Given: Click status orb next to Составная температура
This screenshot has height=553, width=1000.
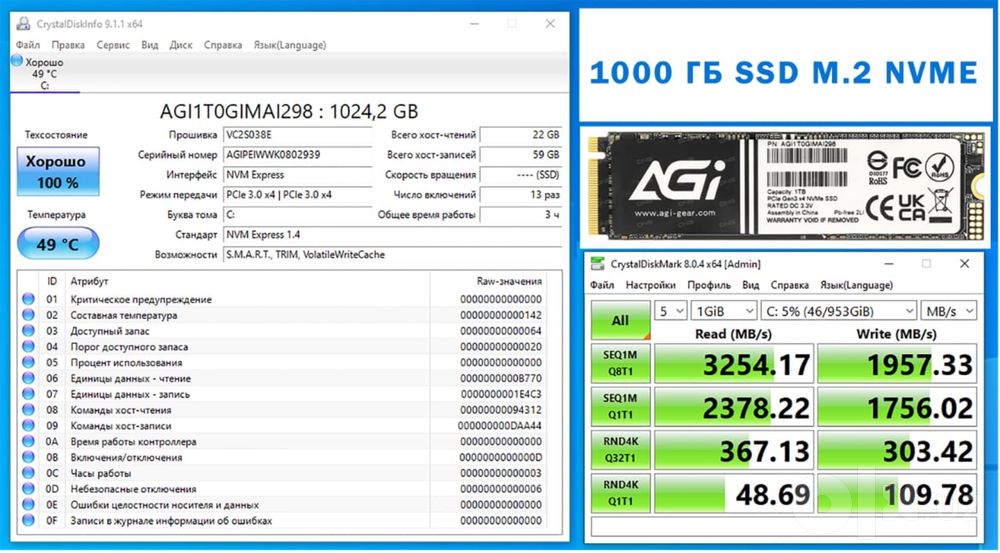Looking at the screenshot, I should coord(28,315).
